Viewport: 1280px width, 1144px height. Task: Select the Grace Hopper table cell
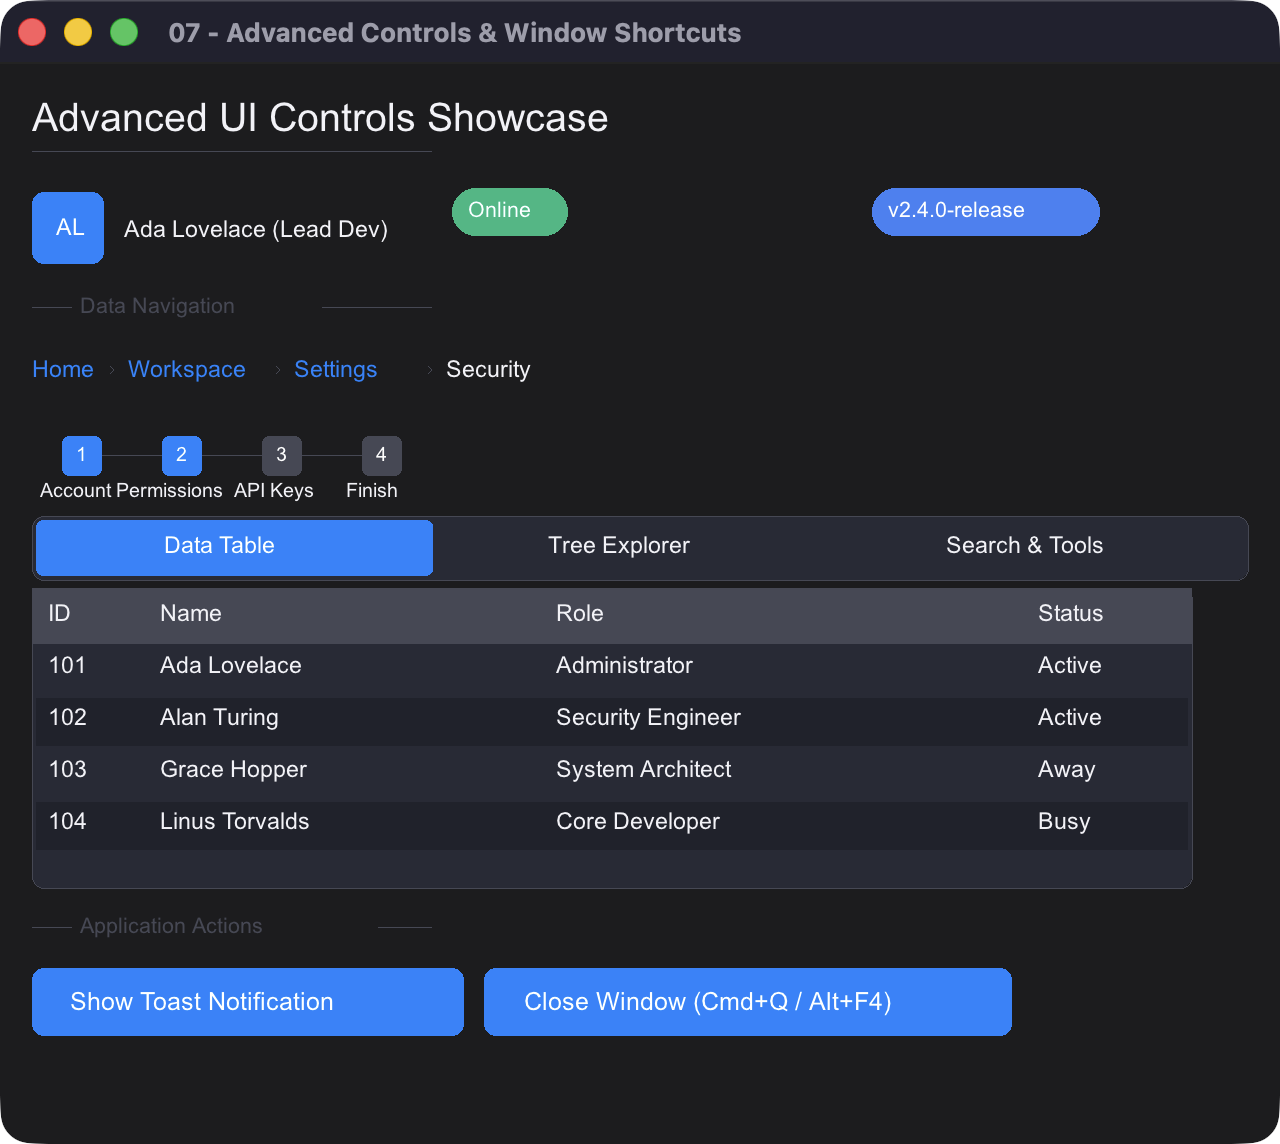(233, 770)
